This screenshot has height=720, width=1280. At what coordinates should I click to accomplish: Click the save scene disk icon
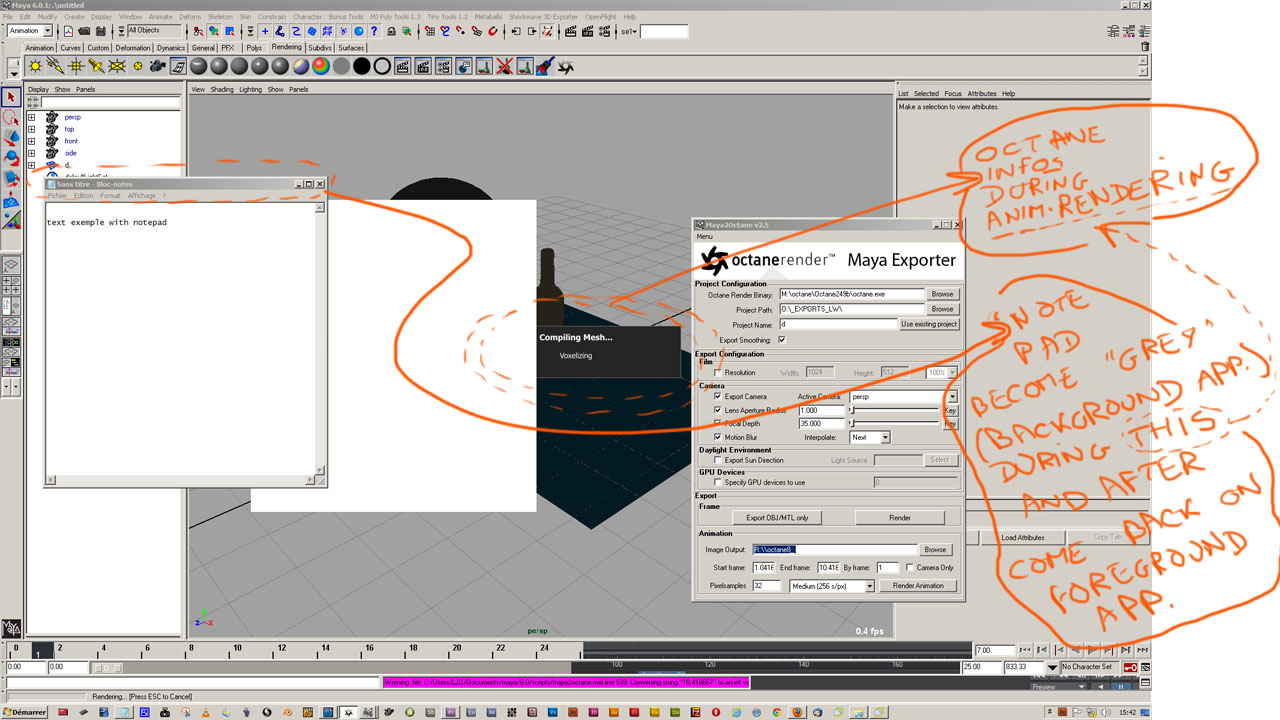tap(101, 31)
